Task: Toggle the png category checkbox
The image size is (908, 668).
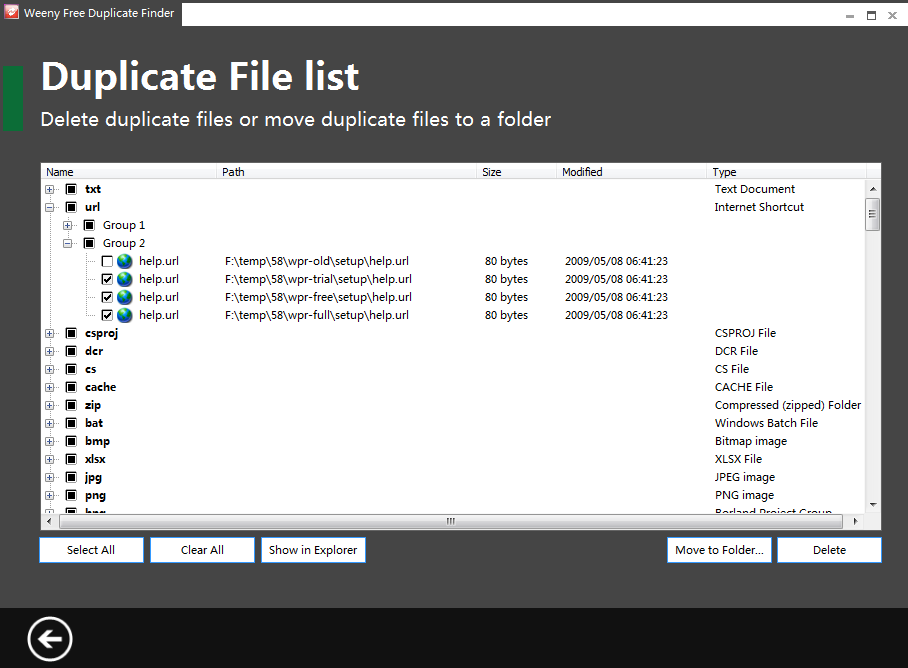Action: click(71, 496)
